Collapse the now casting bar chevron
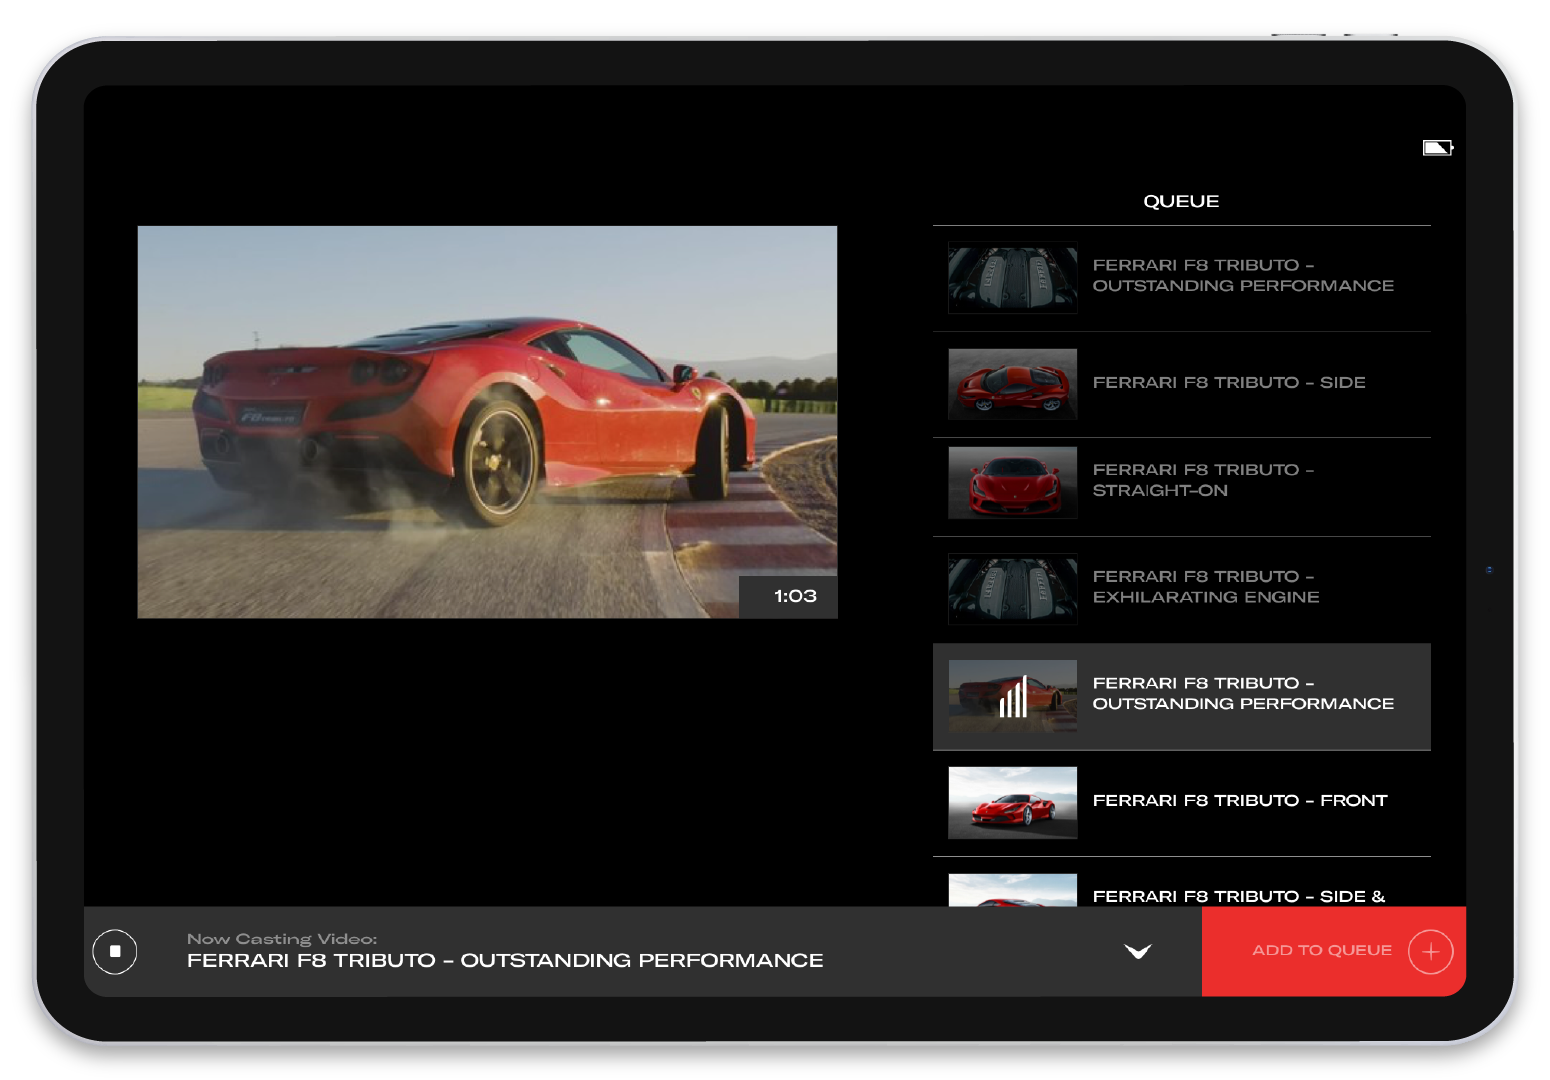 click(x=1138, y=951)
